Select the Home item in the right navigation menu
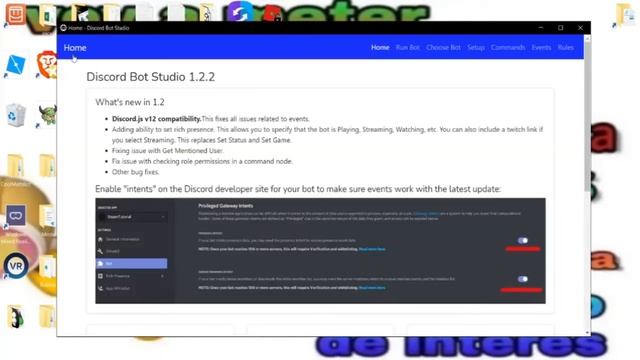This screenshot has height=360, width=640. coord(380,47)
